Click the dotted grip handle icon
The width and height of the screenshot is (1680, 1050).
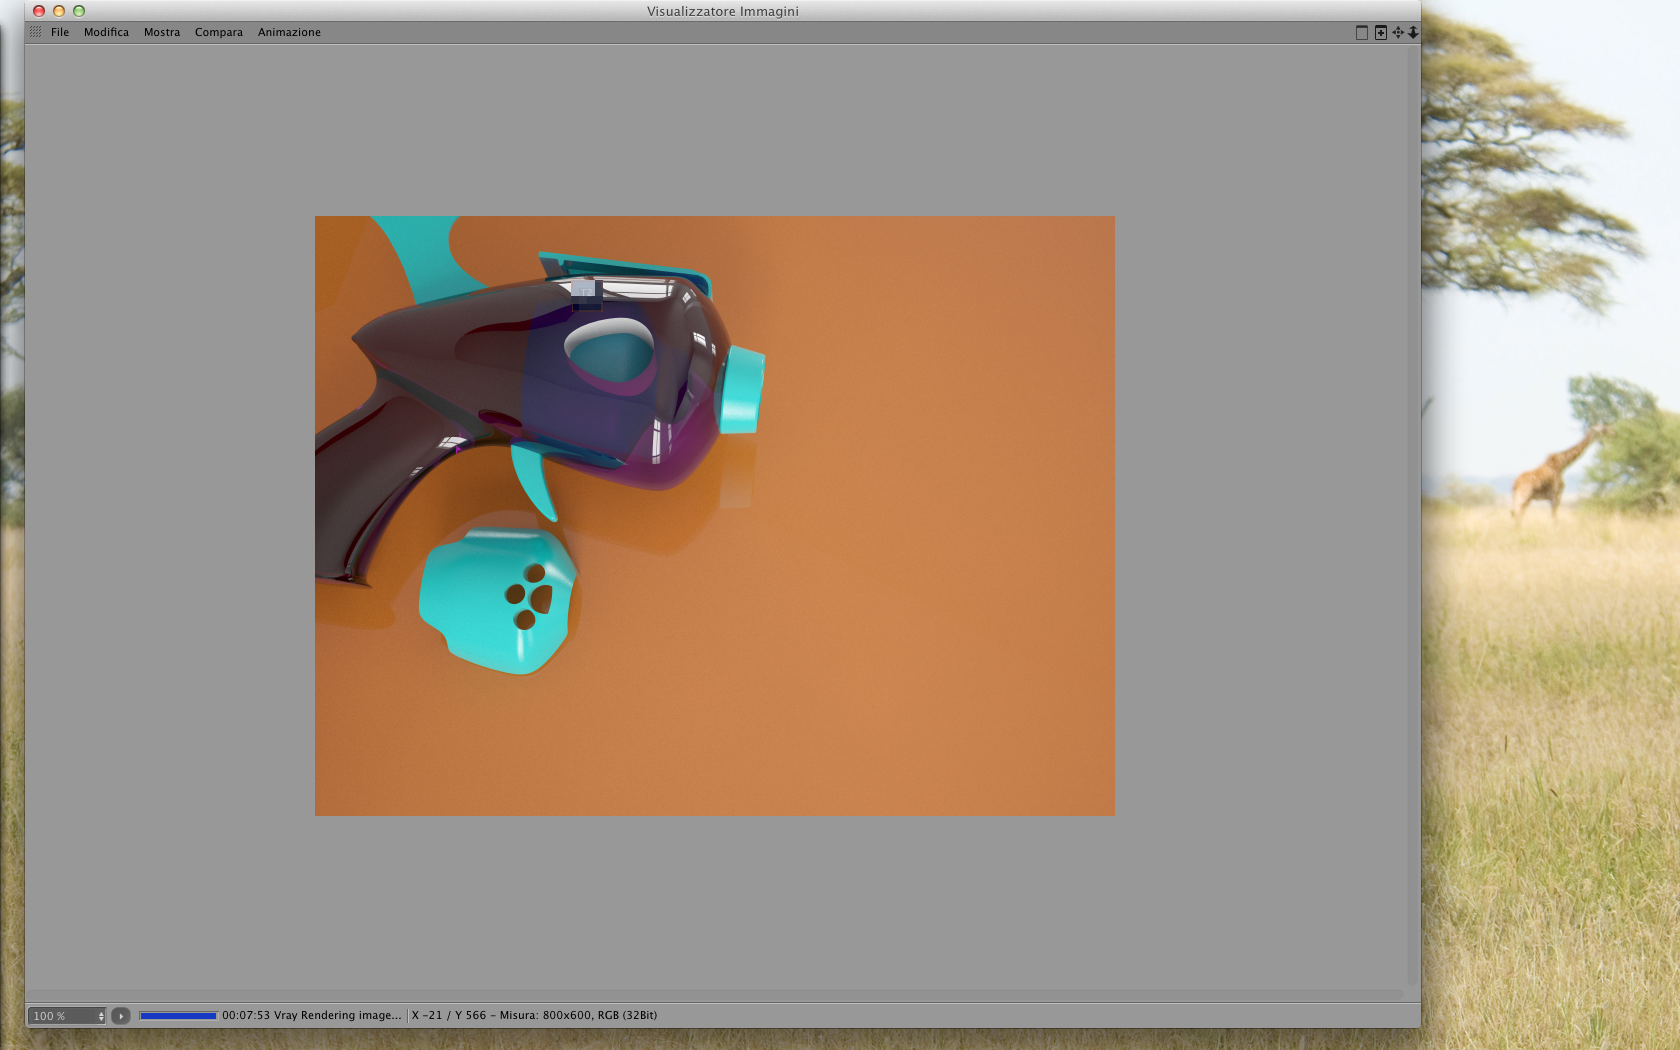(x=36, y=32)
